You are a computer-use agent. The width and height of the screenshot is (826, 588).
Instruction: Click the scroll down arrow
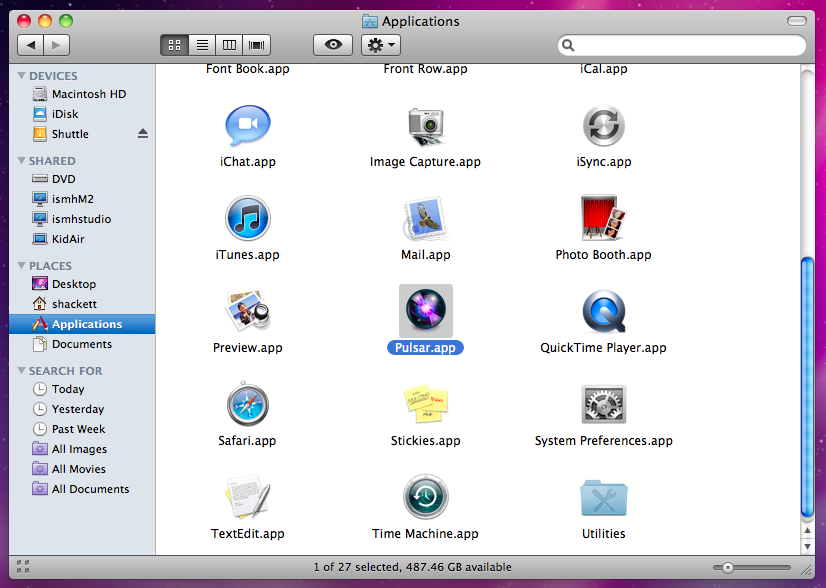point(807,546)
